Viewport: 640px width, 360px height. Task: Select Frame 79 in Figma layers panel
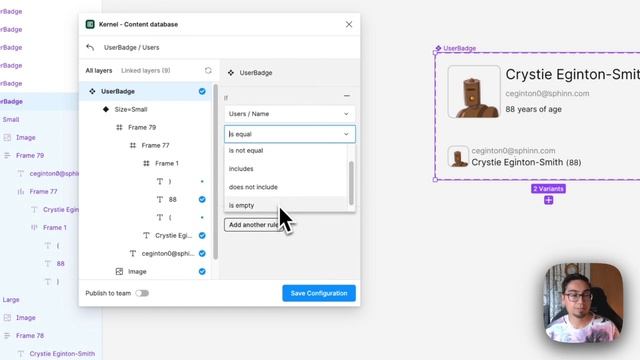[30, 156]
